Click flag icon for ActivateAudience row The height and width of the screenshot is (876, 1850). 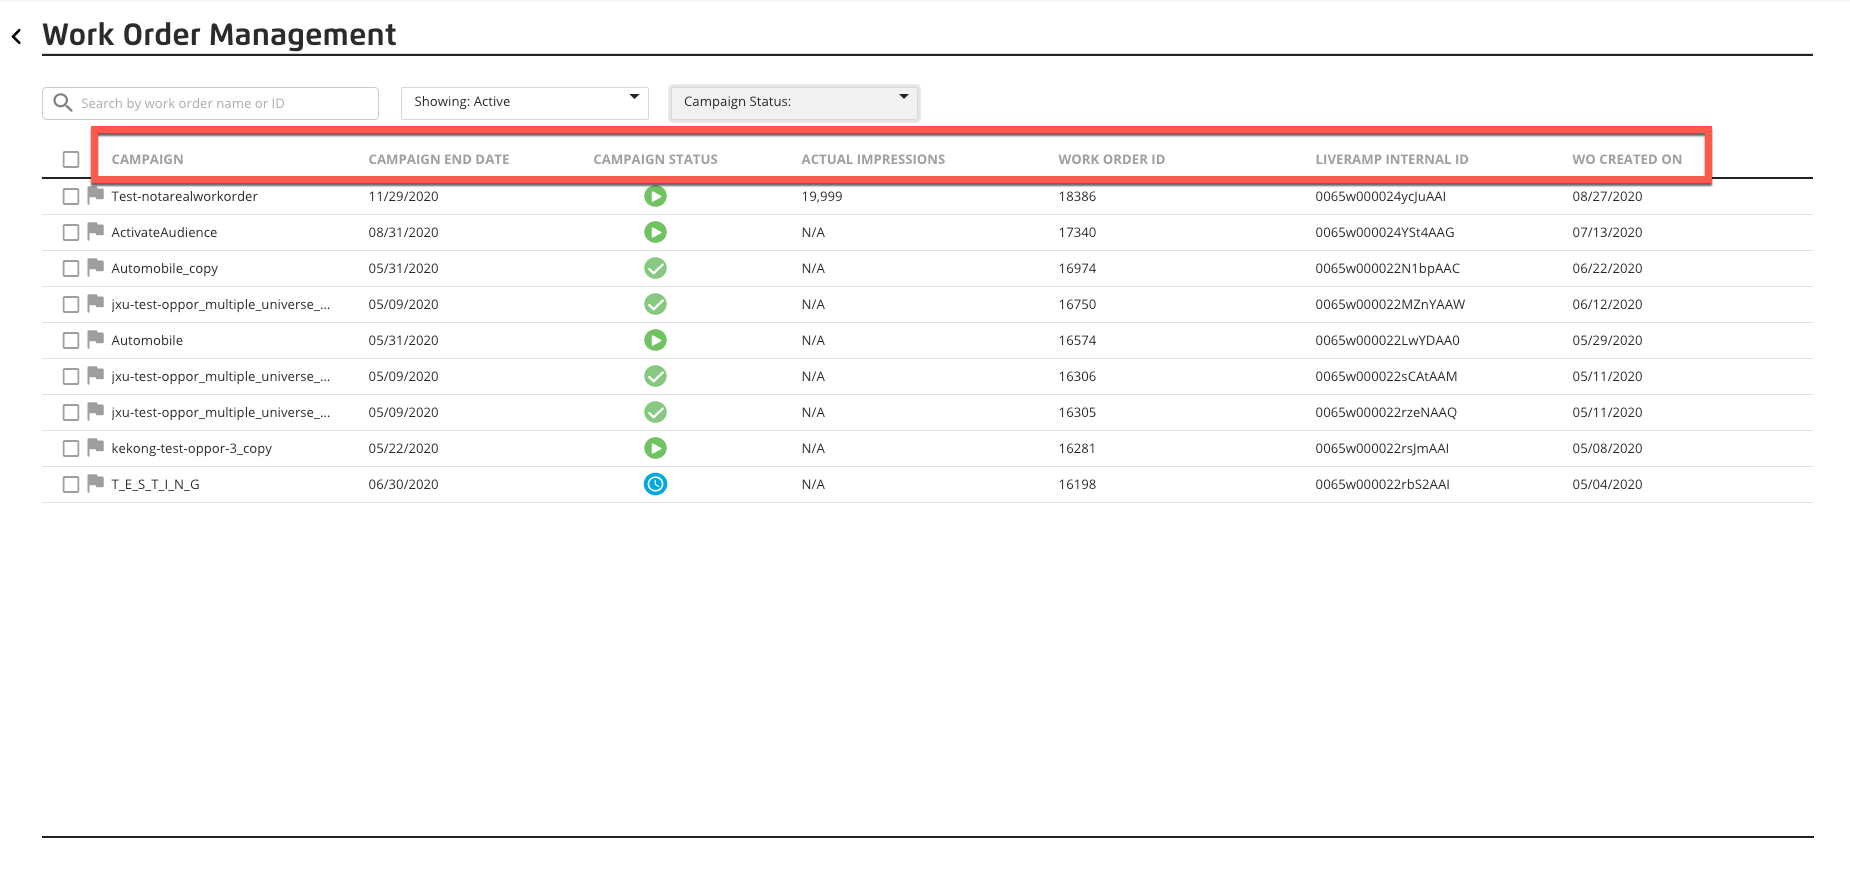tap(96, 231)
